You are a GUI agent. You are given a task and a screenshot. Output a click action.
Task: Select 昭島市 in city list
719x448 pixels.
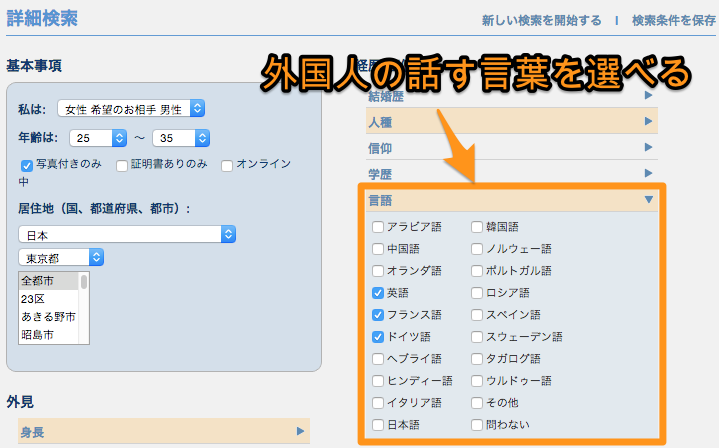(x=49, y=335)
